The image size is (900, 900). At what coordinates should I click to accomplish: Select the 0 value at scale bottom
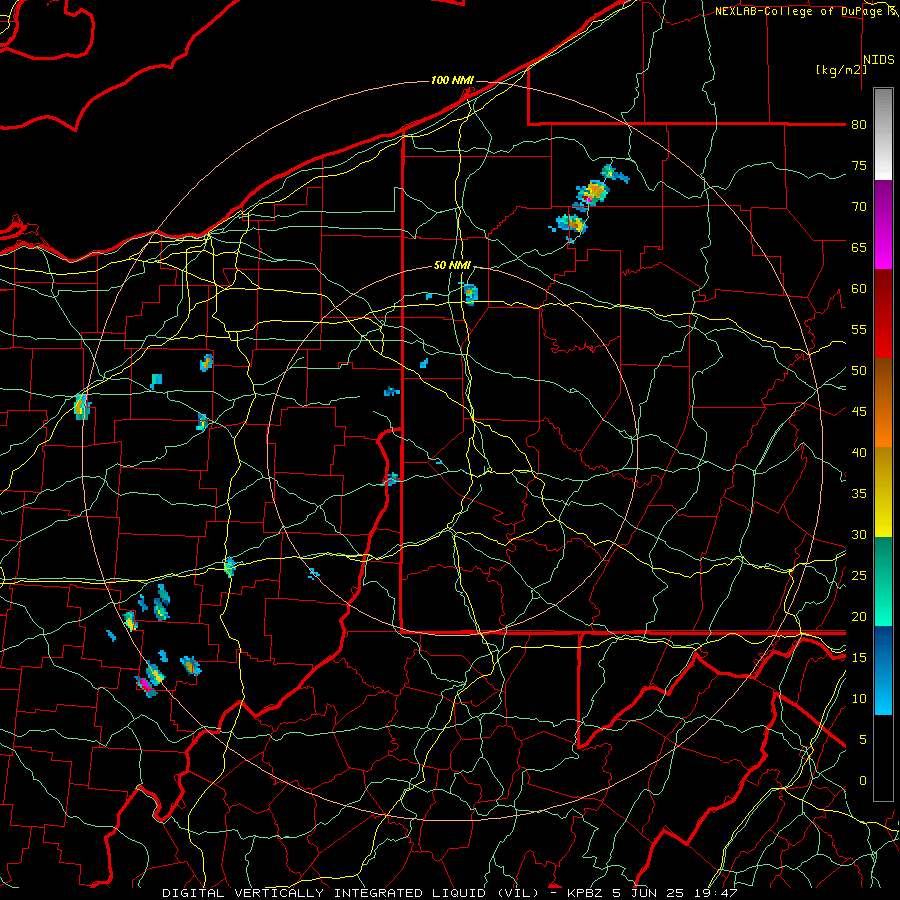[x=862, y=781]
